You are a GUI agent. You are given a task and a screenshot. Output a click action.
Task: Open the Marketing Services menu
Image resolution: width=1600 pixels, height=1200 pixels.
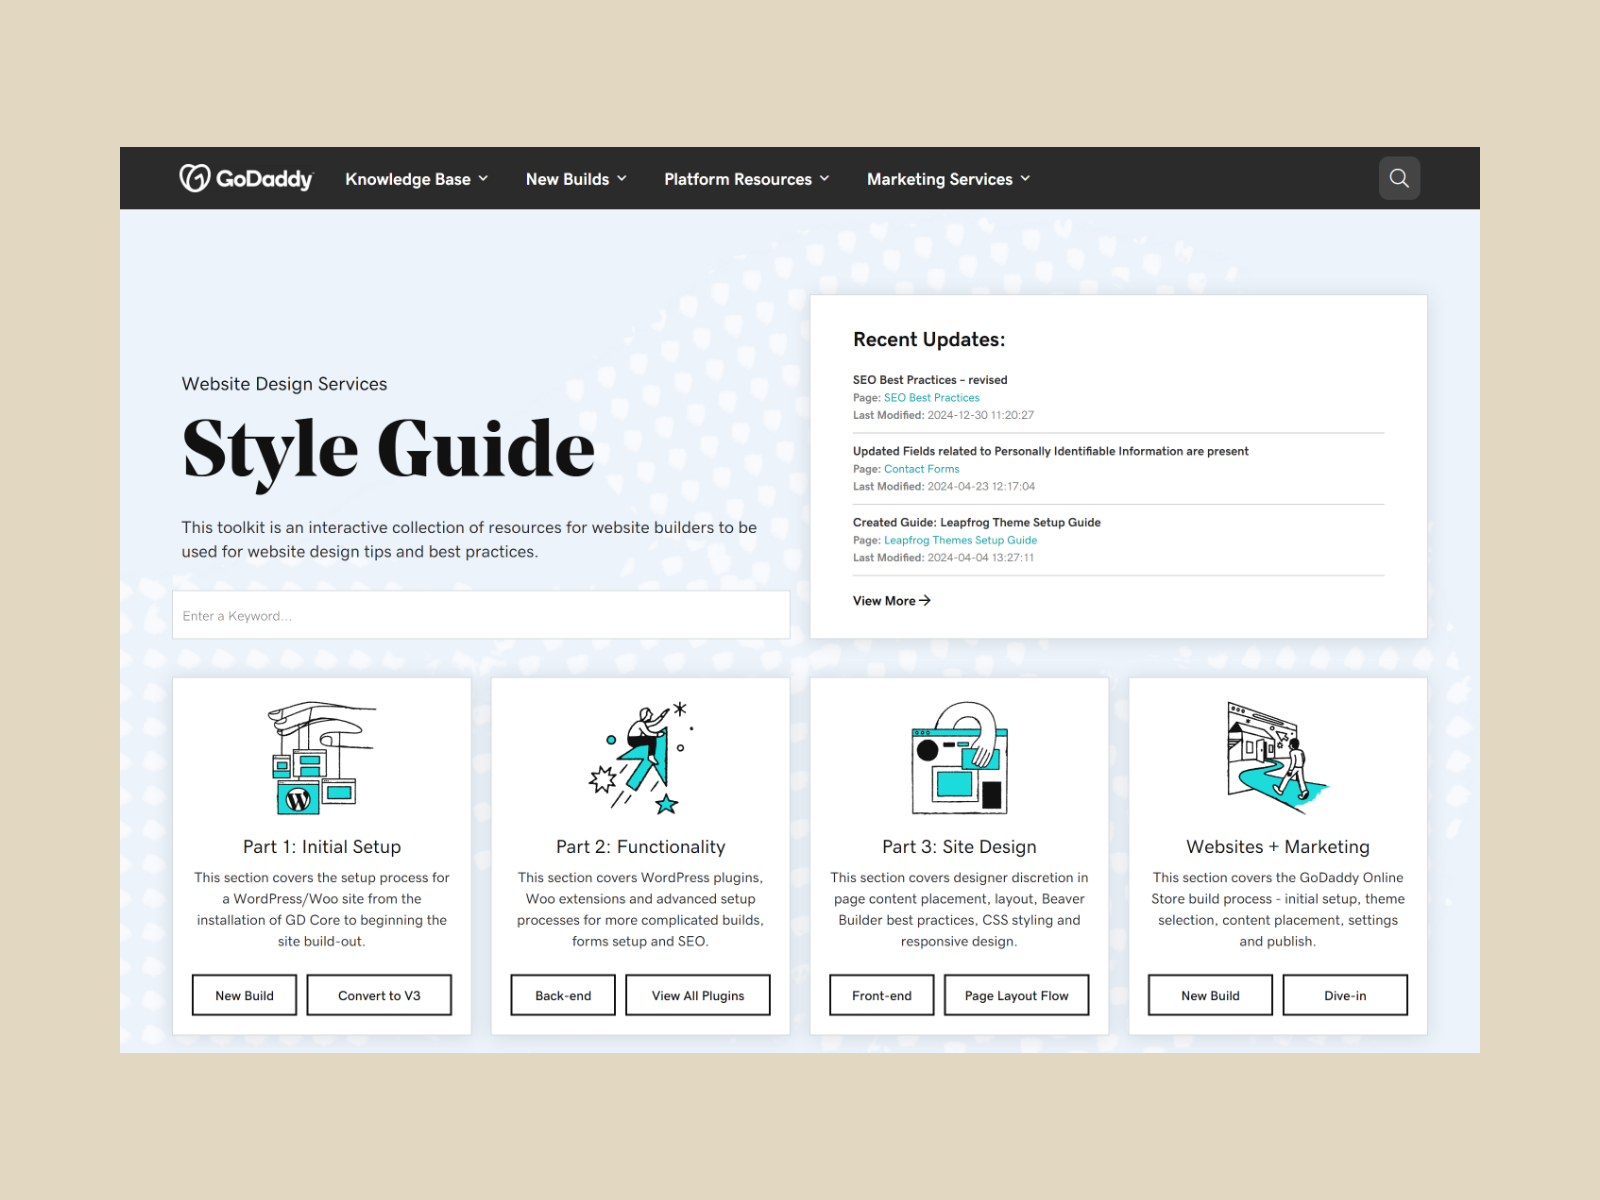948,179
